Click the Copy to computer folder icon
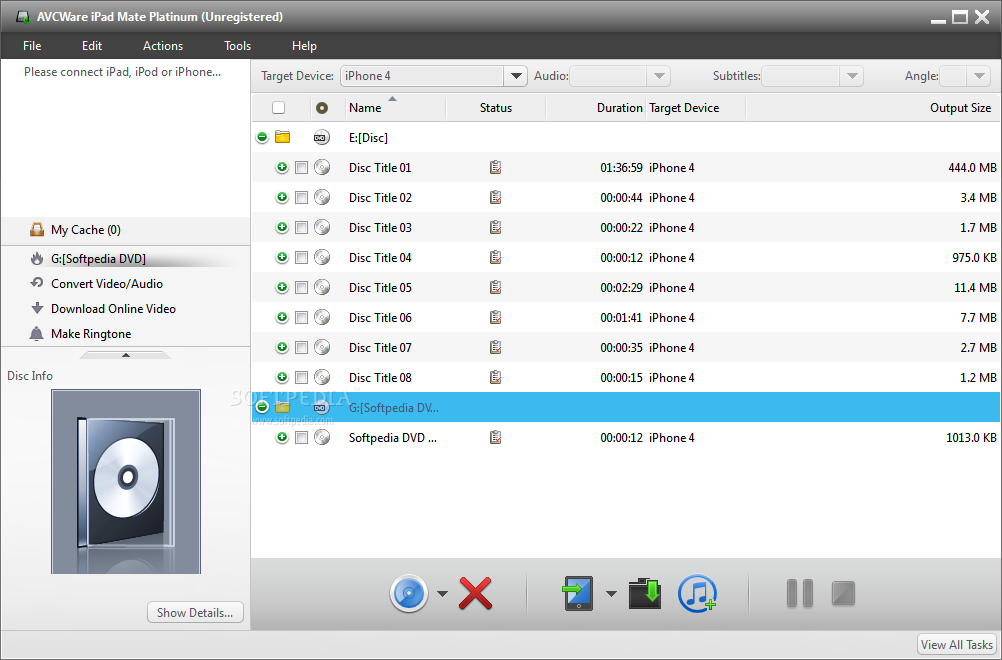This screenshot has height=660, width=1002. [645, 594]
